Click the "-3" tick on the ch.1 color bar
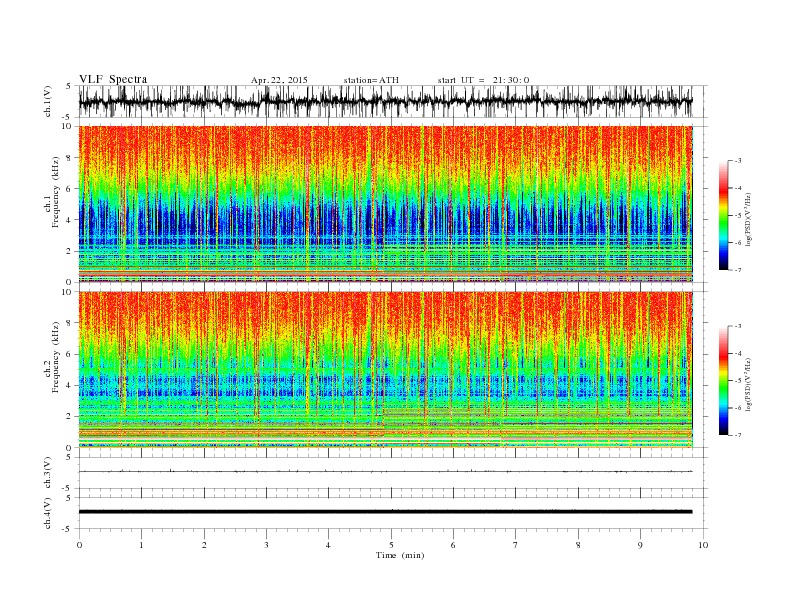 [737, 161]
